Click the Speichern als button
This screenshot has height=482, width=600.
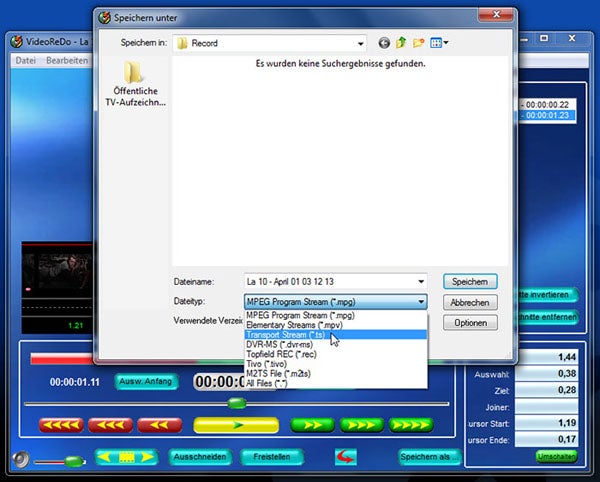point(429,457)
